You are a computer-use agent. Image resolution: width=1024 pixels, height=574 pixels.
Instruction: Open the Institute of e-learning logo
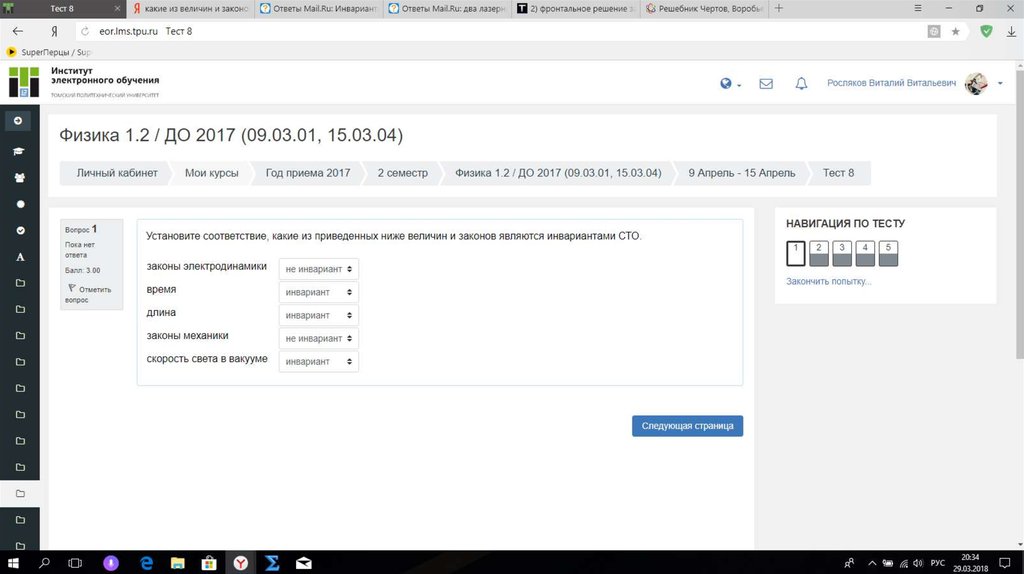point(84,82)
